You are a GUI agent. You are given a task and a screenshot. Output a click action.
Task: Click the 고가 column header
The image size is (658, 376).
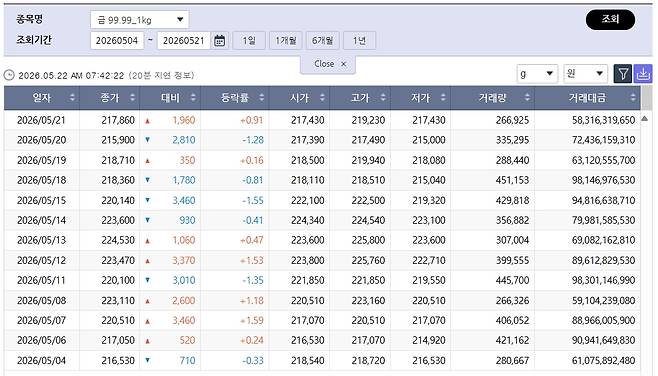[360, 98]
